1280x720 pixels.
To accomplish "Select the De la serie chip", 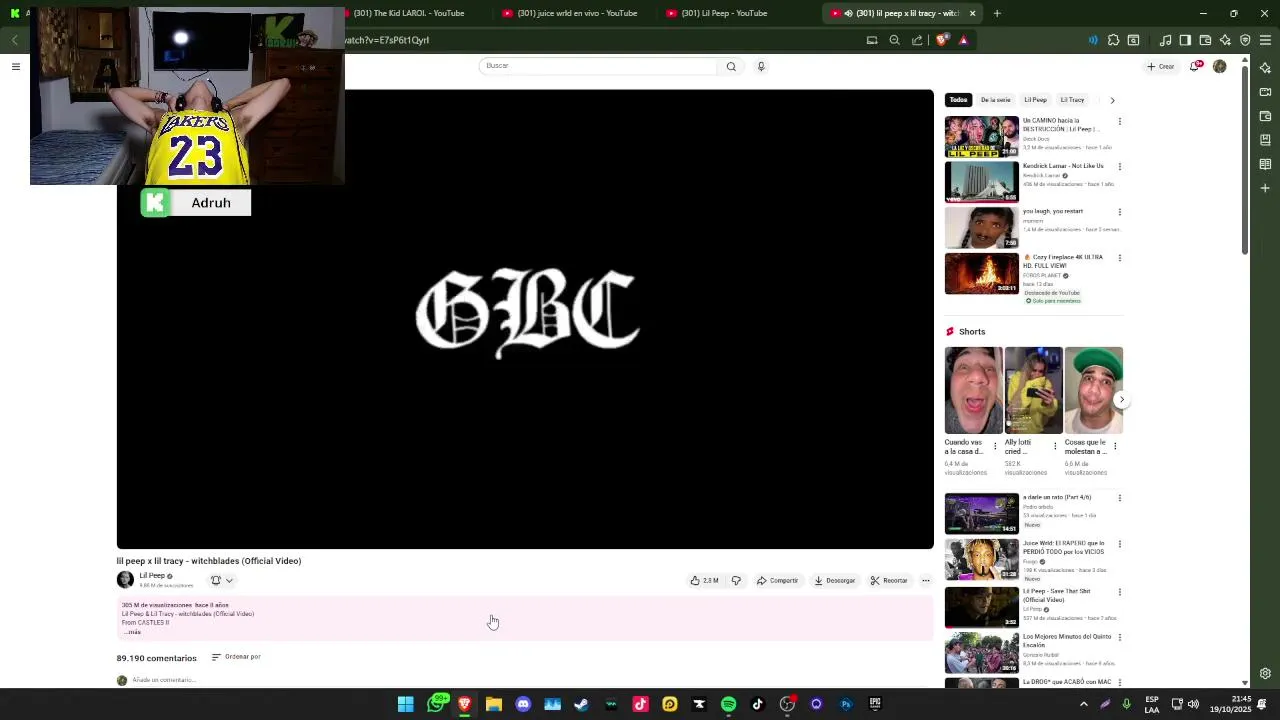I will point(995,100).
